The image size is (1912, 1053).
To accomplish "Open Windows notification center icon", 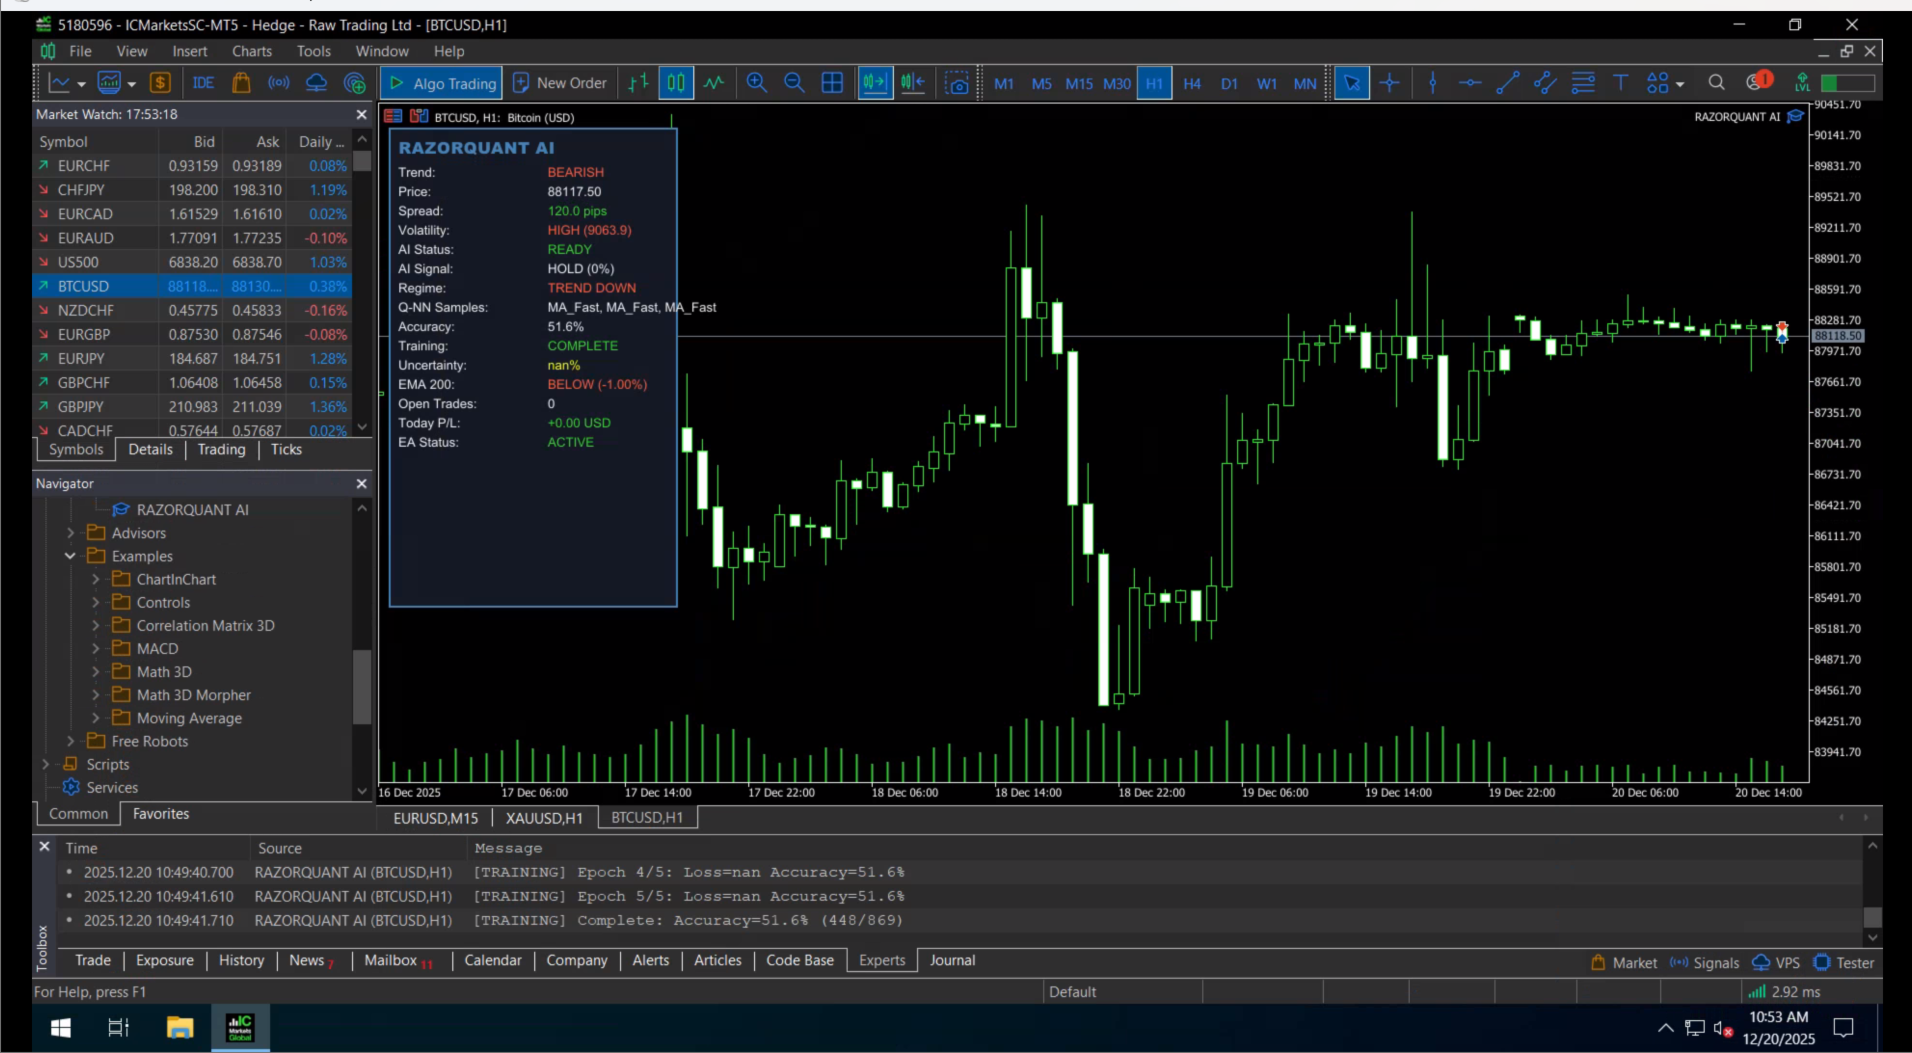I will point(1843,1027).
